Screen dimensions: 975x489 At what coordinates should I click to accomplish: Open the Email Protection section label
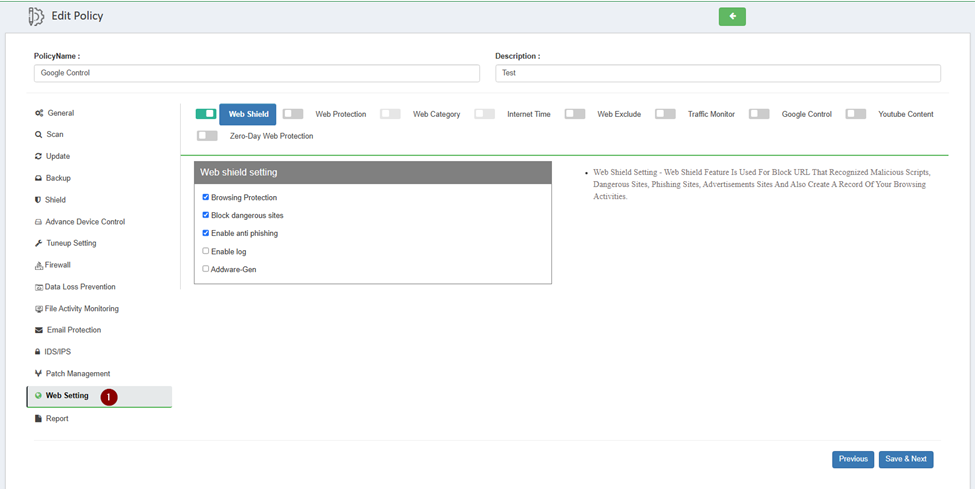coord(74,330)
